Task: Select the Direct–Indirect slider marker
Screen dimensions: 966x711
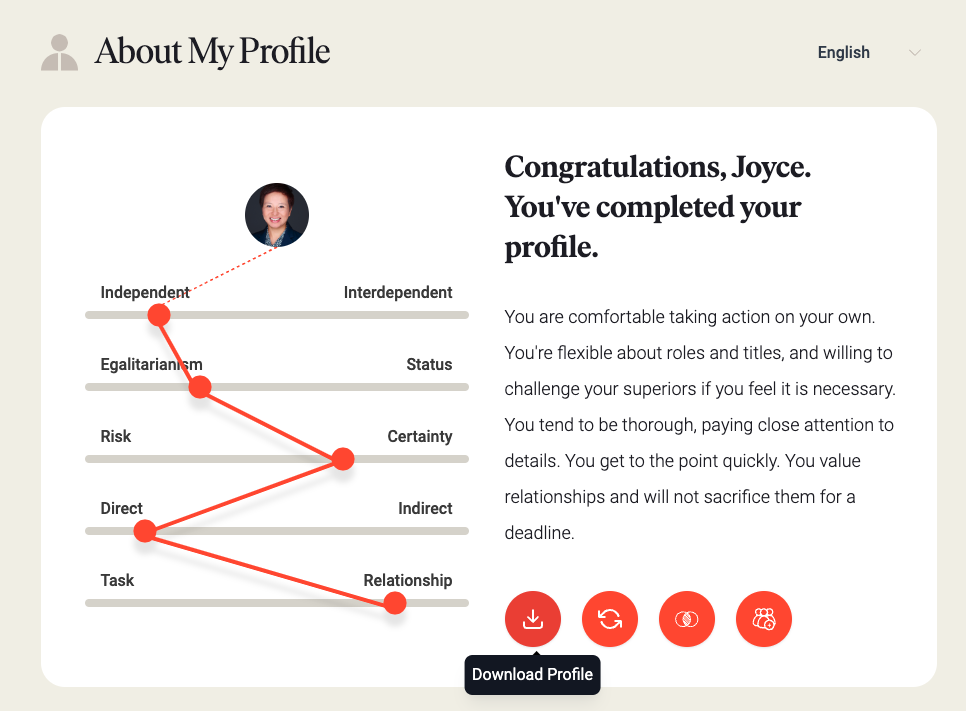Action: pos(145,530)
